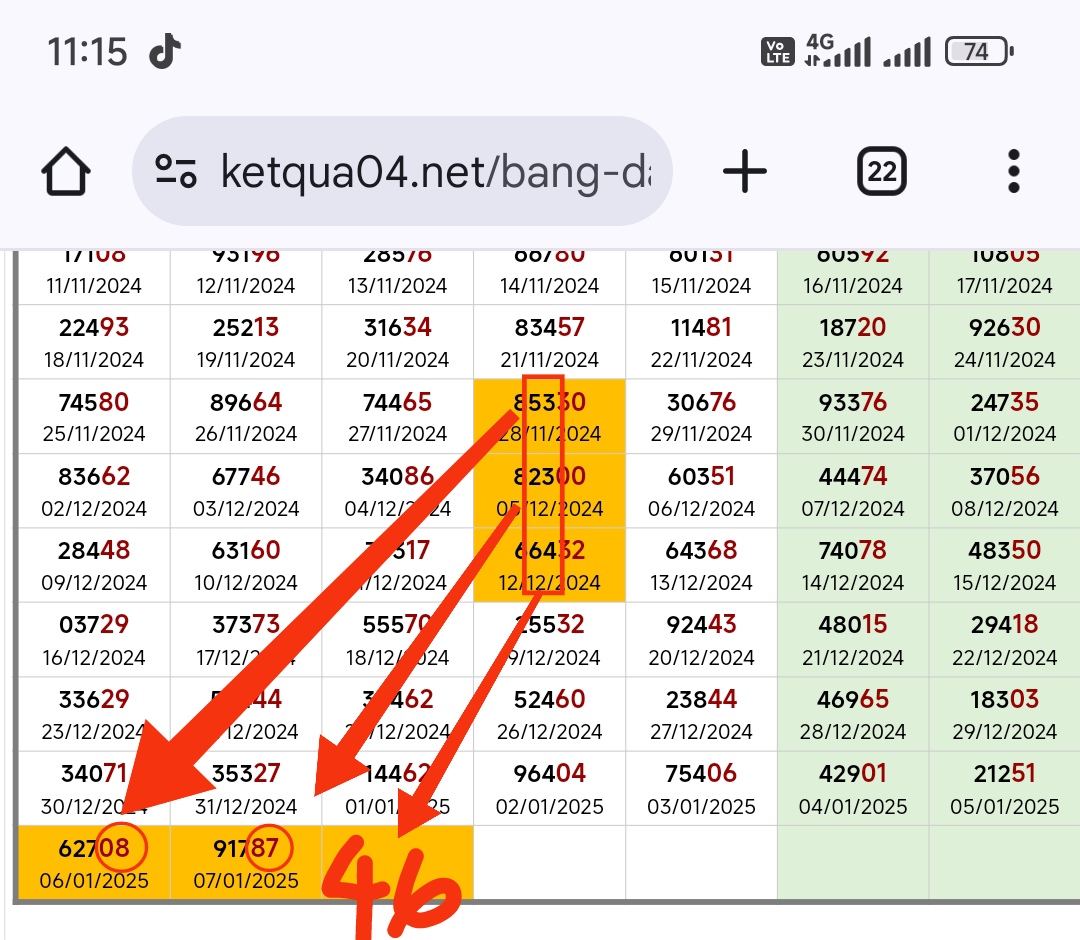The width and height of the screenshot is (1080, 940).
Task: Select cell 83457 dated 21/11/2024
Action: (x=550, y=342)
